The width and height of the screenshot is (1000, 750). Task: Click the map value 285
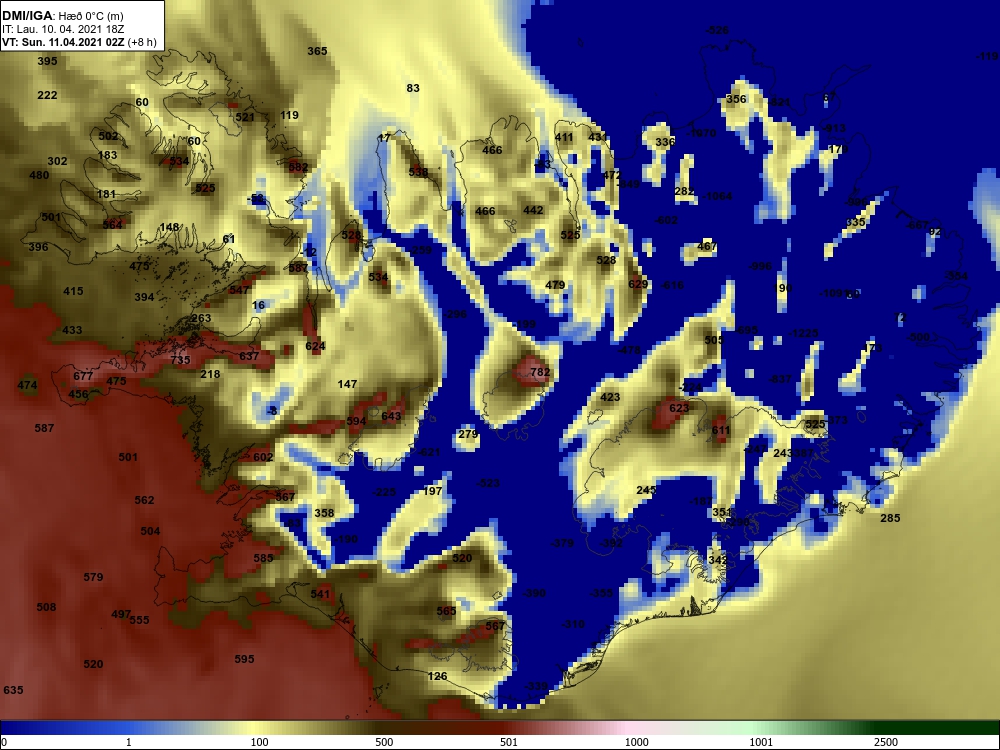click(890, 518)
